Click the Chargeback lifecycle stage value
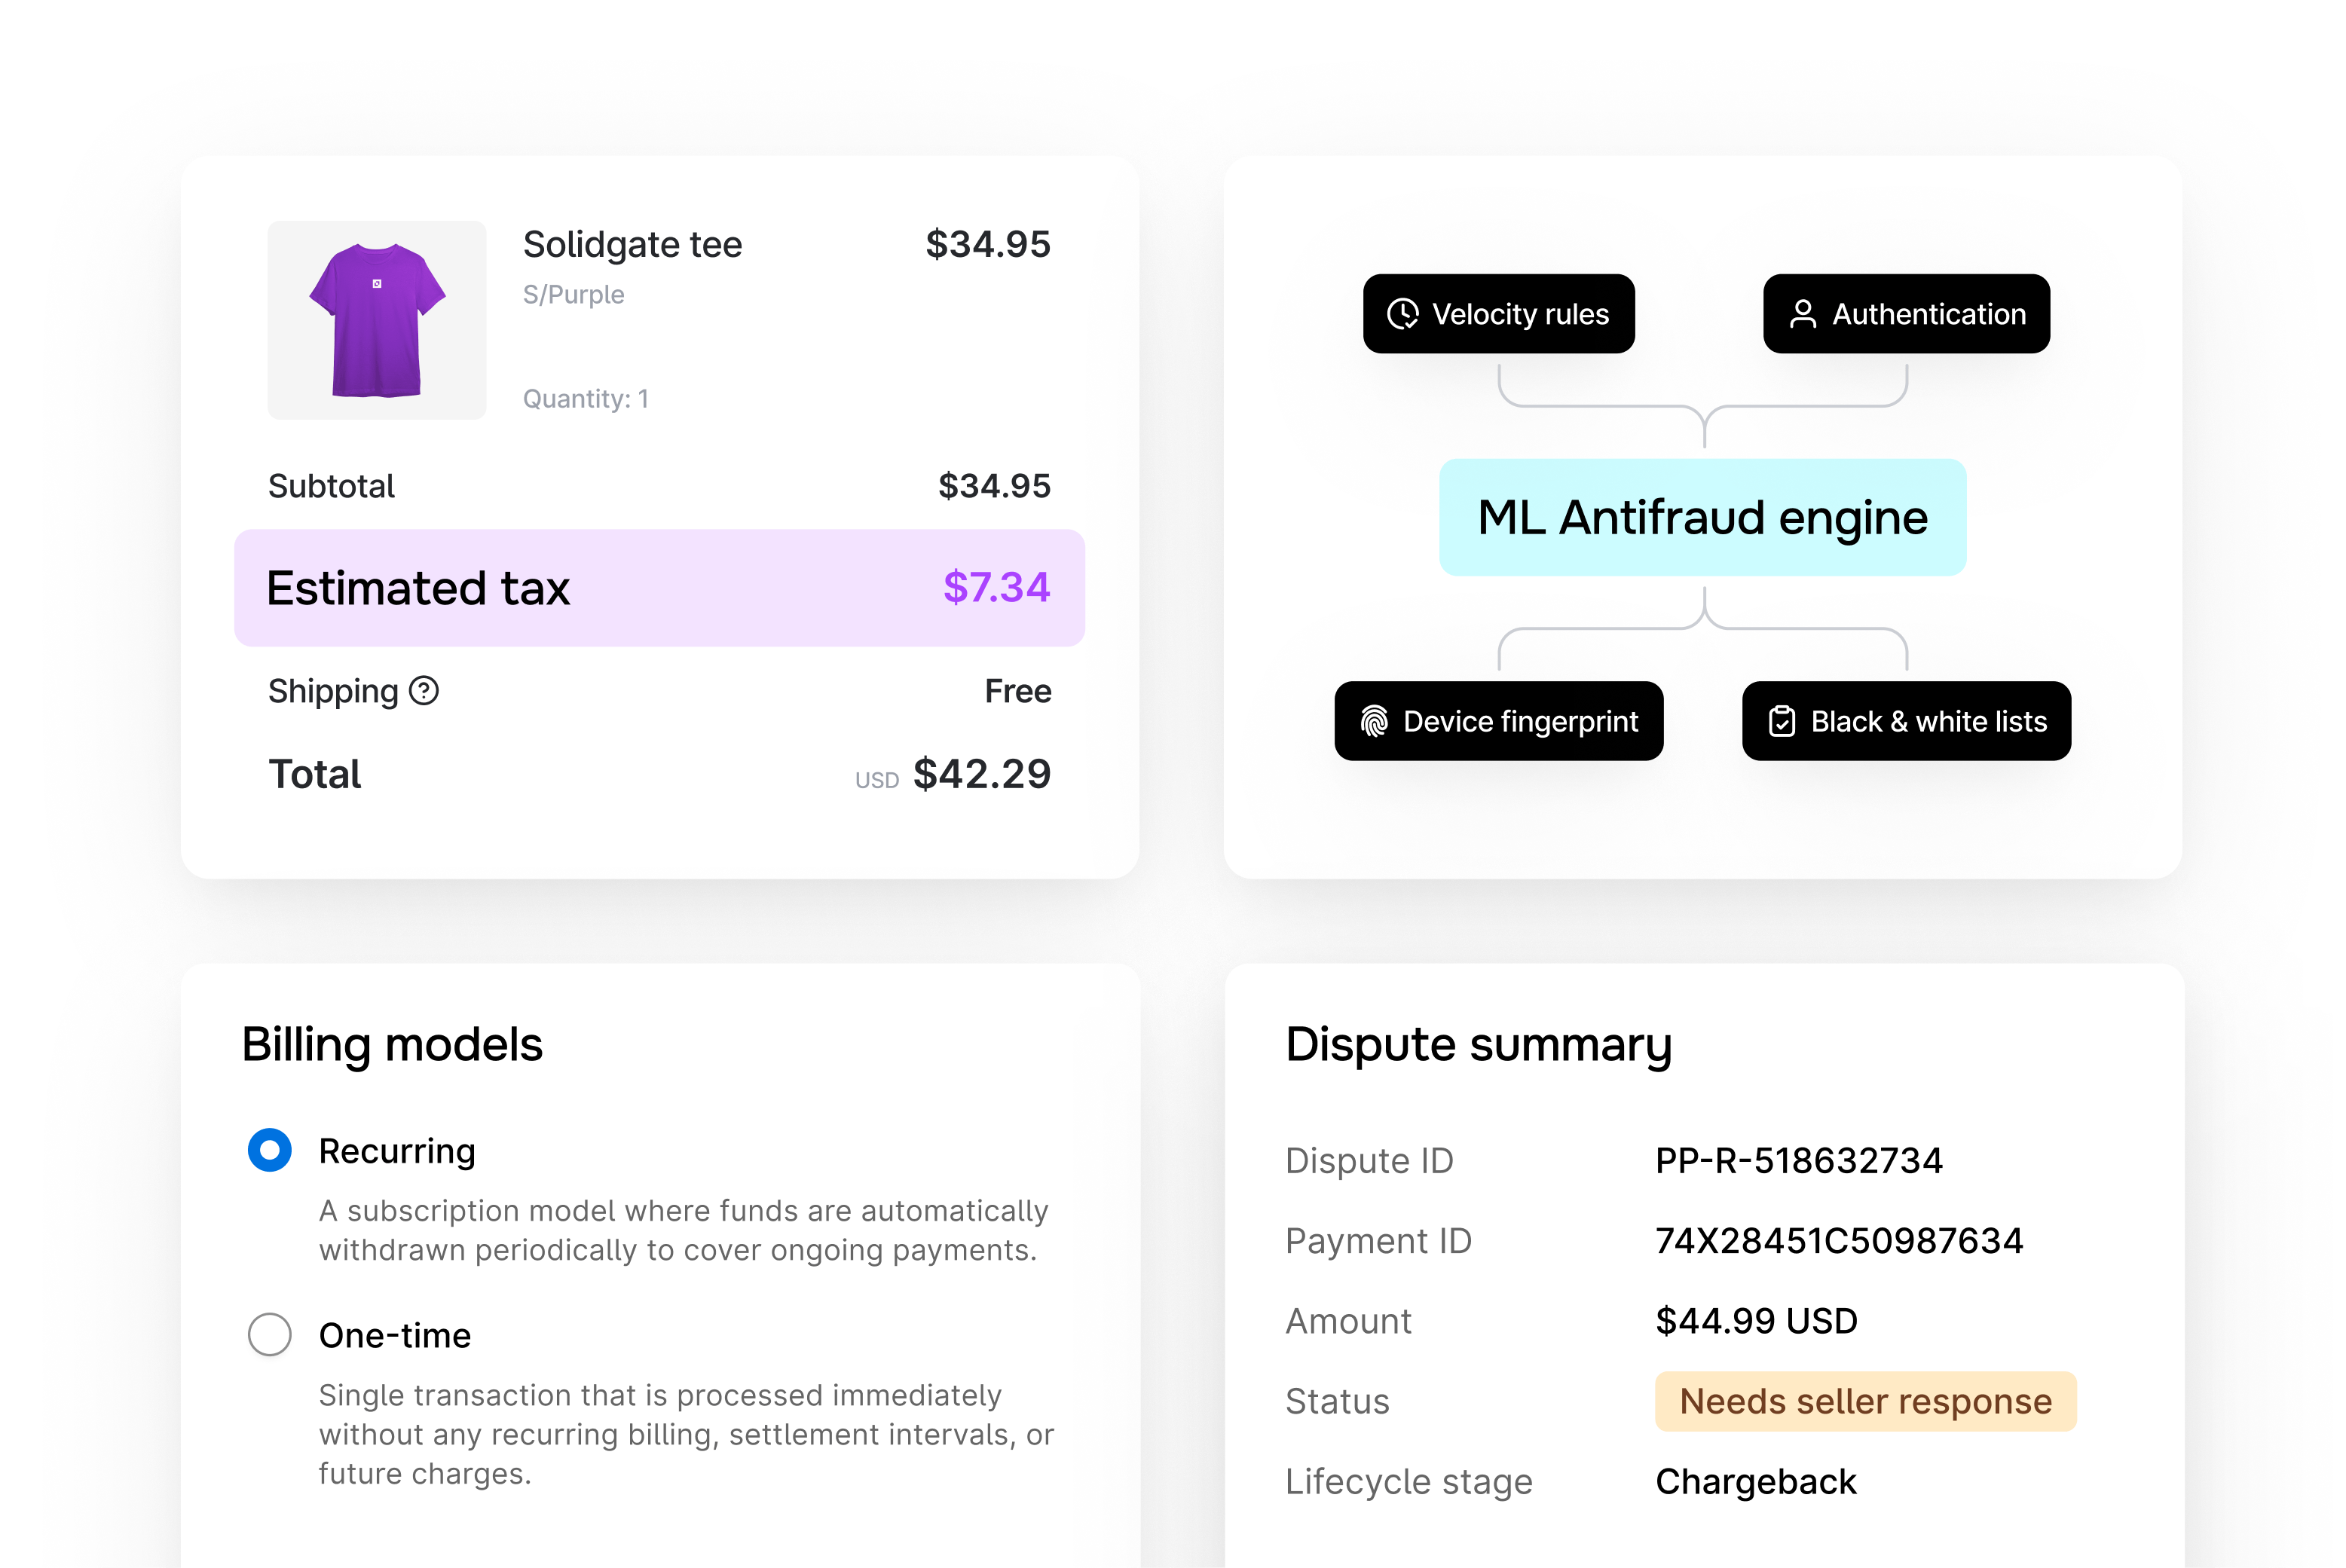This screenshot has height=1568, width=2346. coord(1755,1481)
